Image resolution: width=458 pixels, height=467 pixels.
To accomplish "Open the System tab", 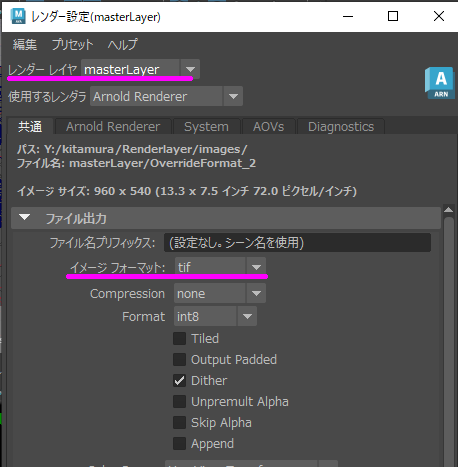I will 206,127.
